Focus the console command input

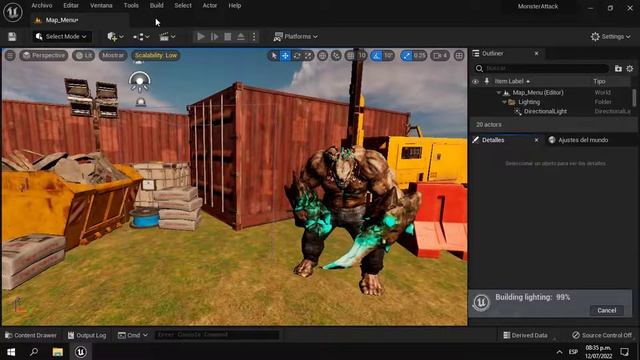pos(217,335)
